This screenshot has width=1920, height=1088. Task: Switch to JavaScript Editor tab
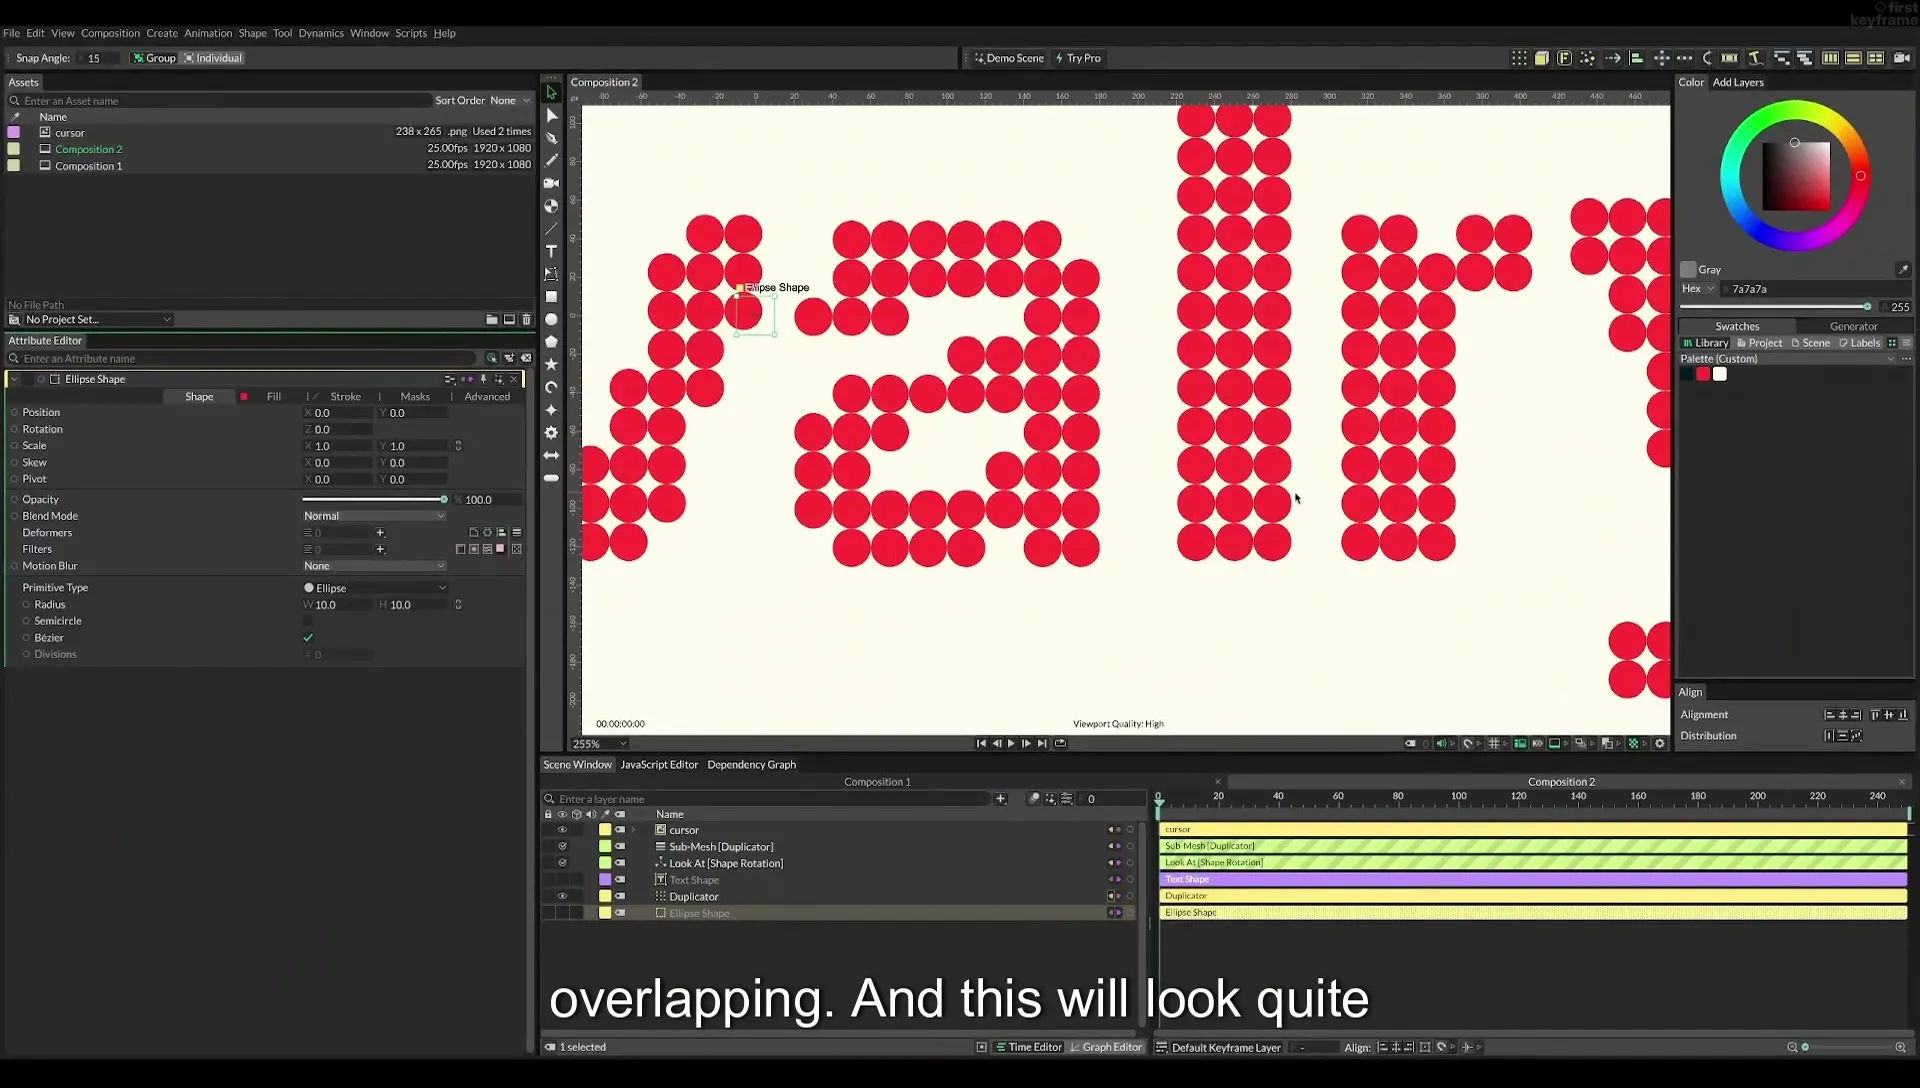pyautogui.click(x=659, y=765)
